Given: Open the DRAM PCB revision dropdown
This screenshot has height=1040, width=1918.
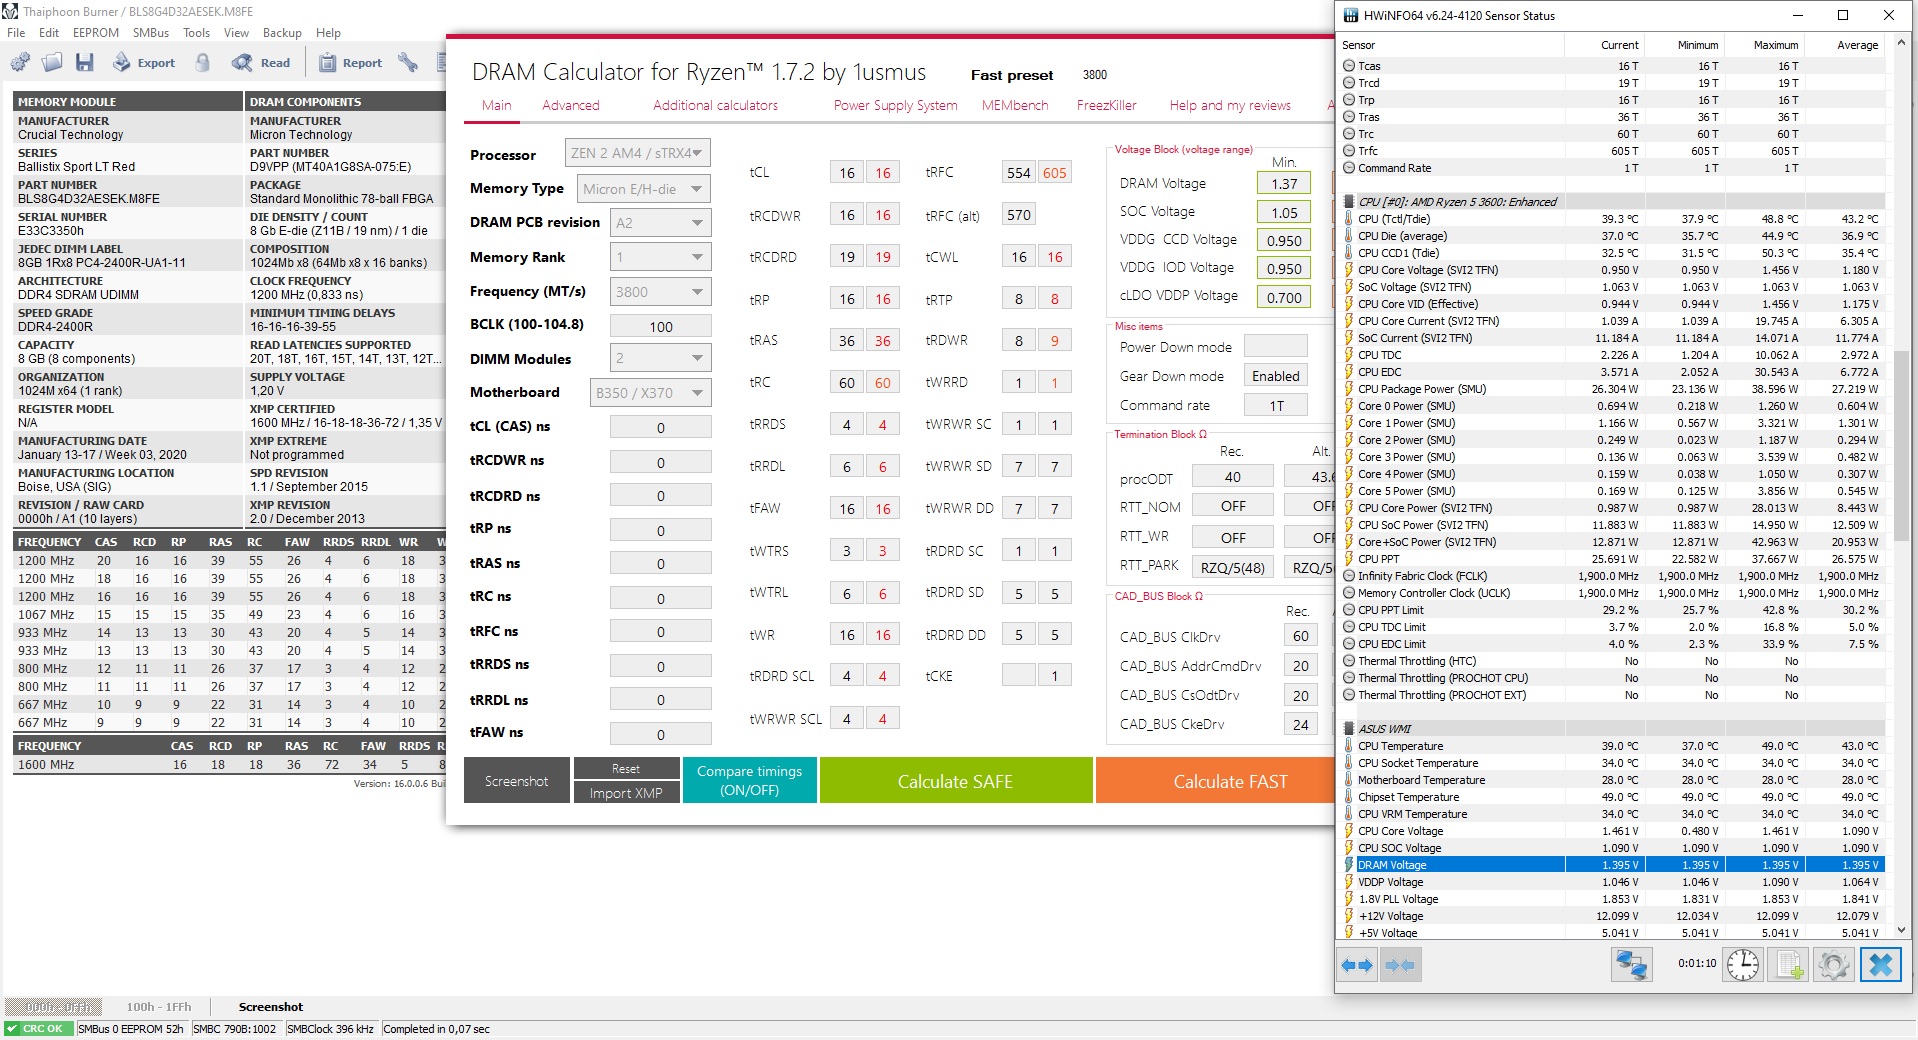Looking at the screenshot, I should 660,222.
